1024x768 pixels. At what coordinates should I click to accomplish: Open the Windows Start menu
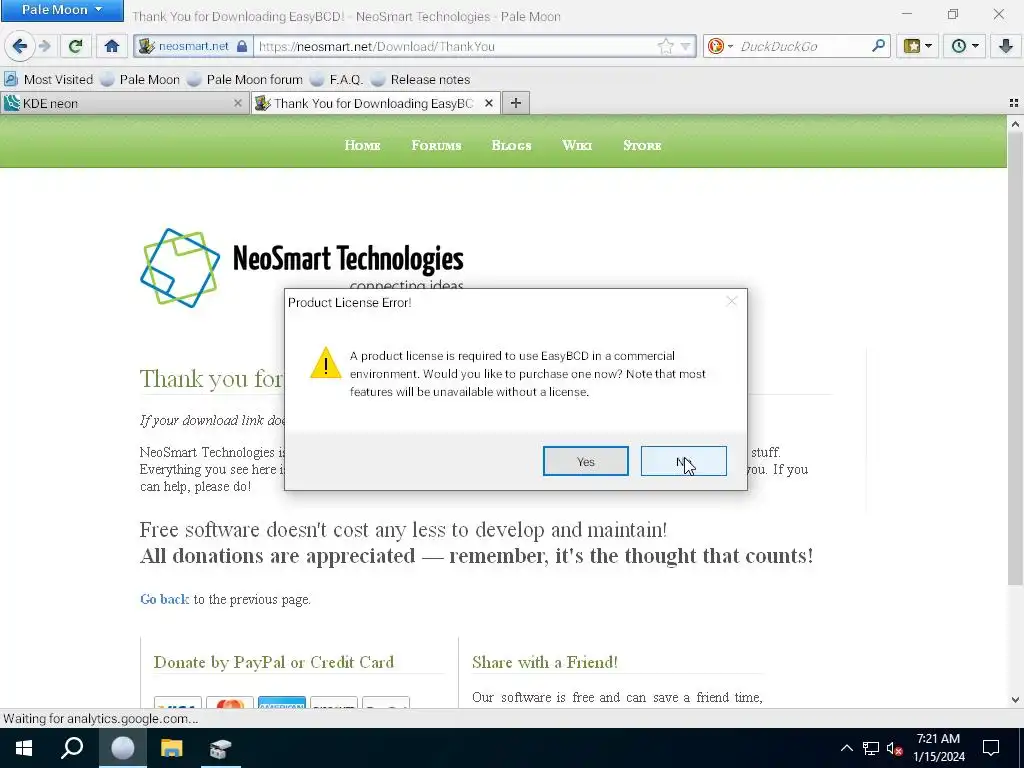click(x=24, y=748)
